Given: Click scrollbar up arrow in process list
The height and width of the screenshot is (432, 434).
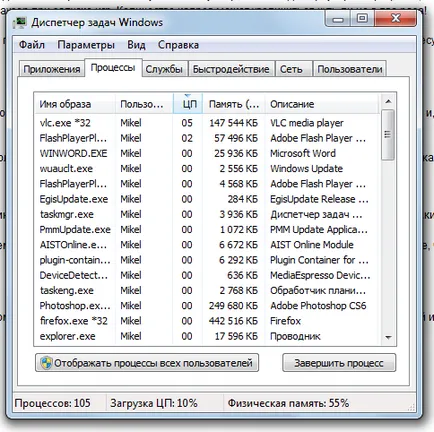Looking at the screenshot, I should pyautogui.click(x=388, y=102).
